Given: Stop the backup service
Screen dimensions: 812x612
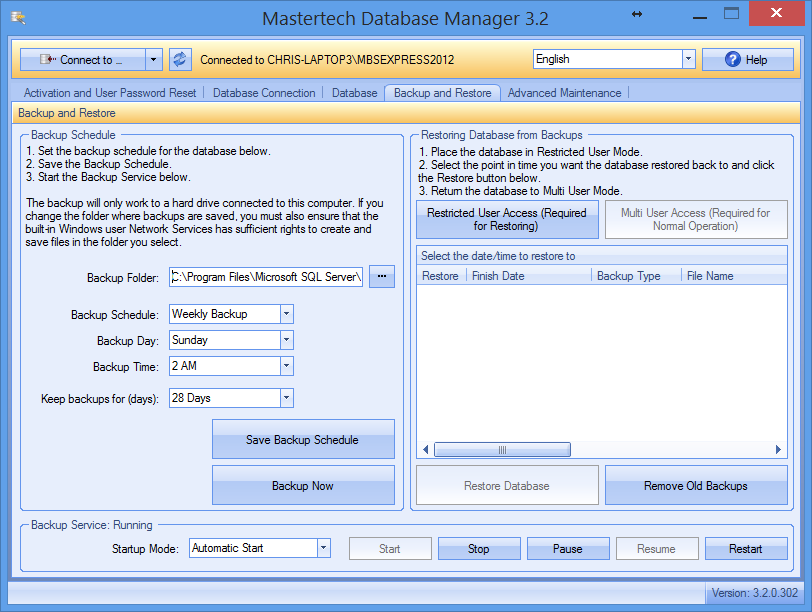Looking at the screenshot, I should (x=479, y=549).
